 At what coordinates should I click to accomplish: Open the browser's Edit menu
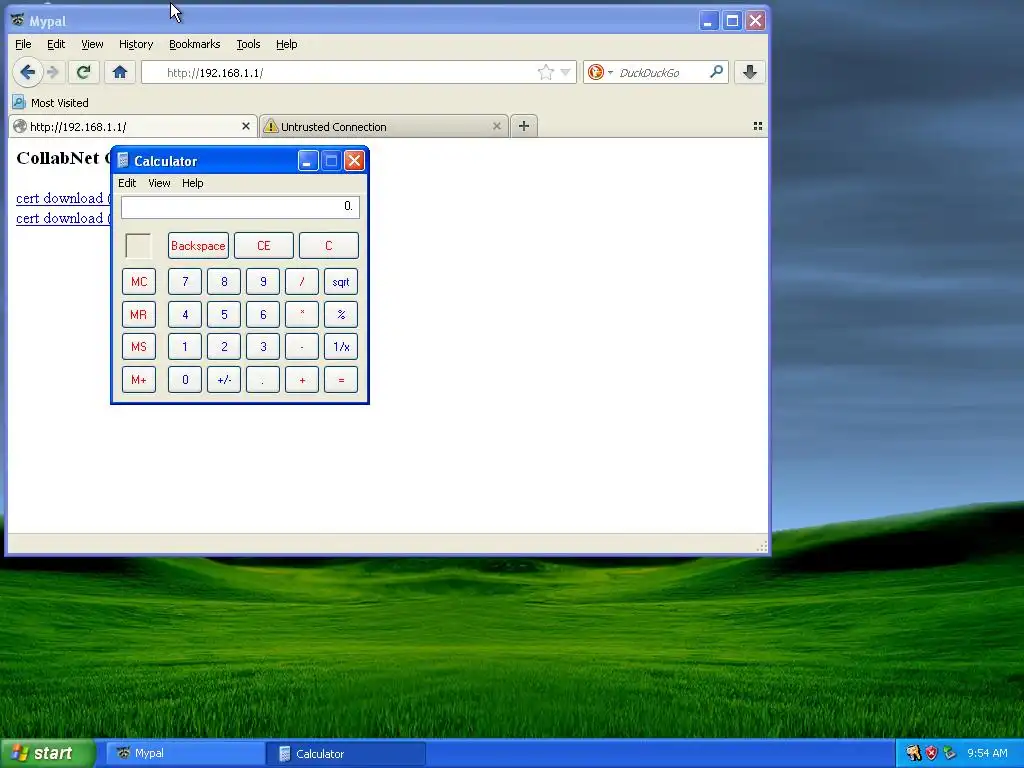pos(56,44)
